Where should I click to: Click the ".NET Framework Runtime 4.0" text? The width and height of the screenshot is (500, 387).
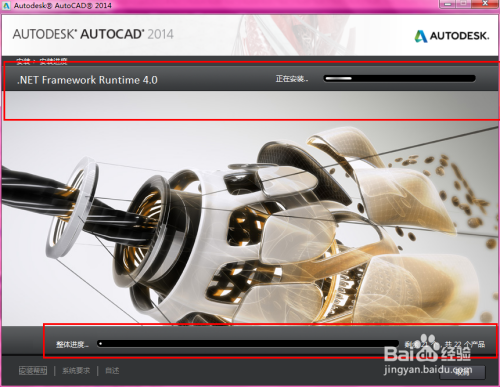click(x=87, y=80)
